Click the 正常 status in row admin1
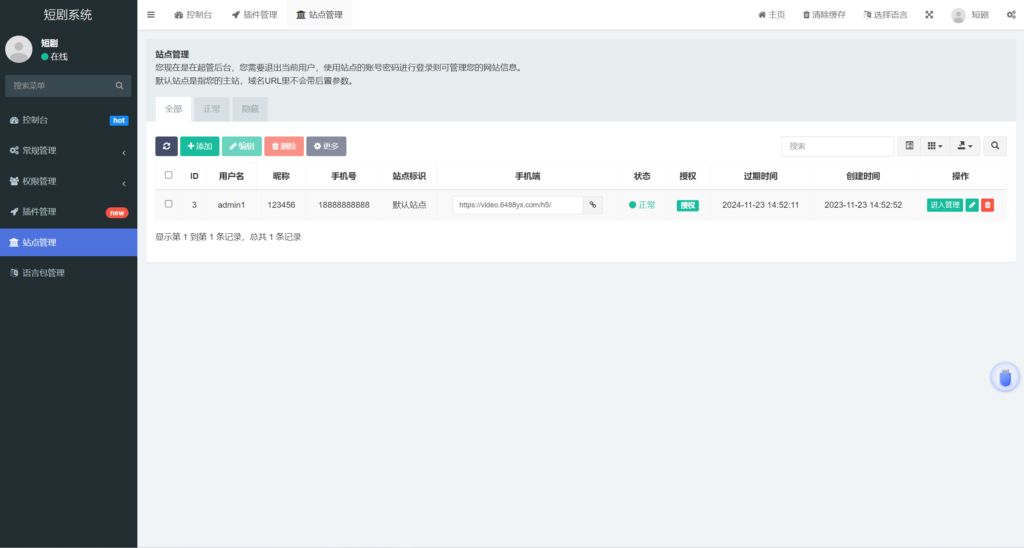Screen dimensions: 1024x548 pos(642,205)
